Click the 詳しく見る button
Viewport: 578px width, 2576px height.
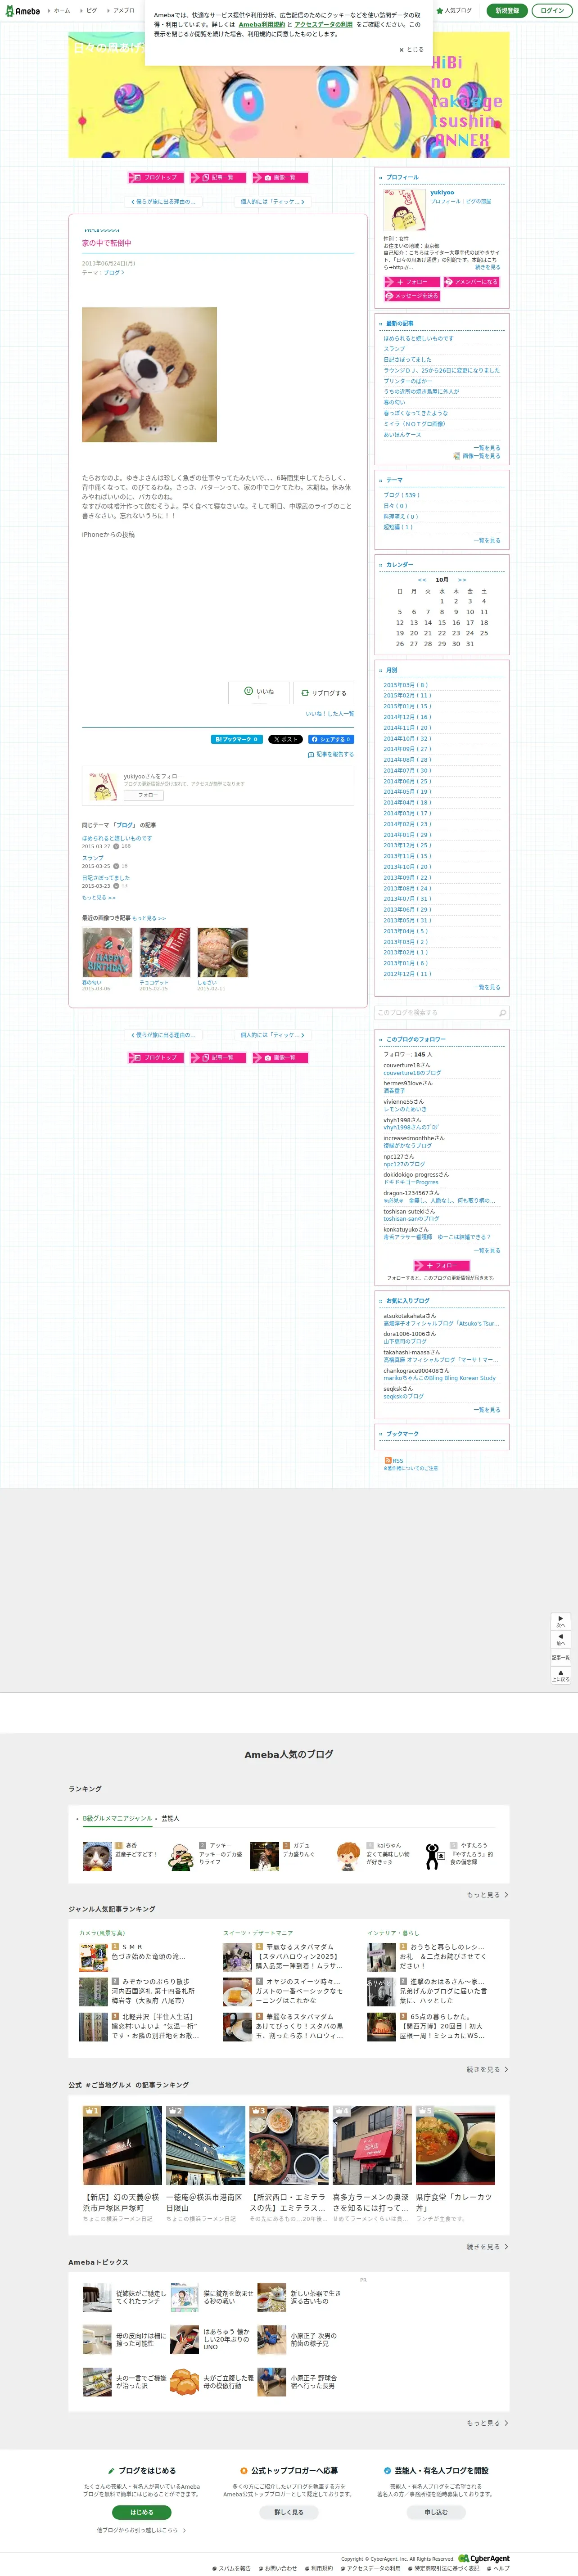tap(289, 2512)
